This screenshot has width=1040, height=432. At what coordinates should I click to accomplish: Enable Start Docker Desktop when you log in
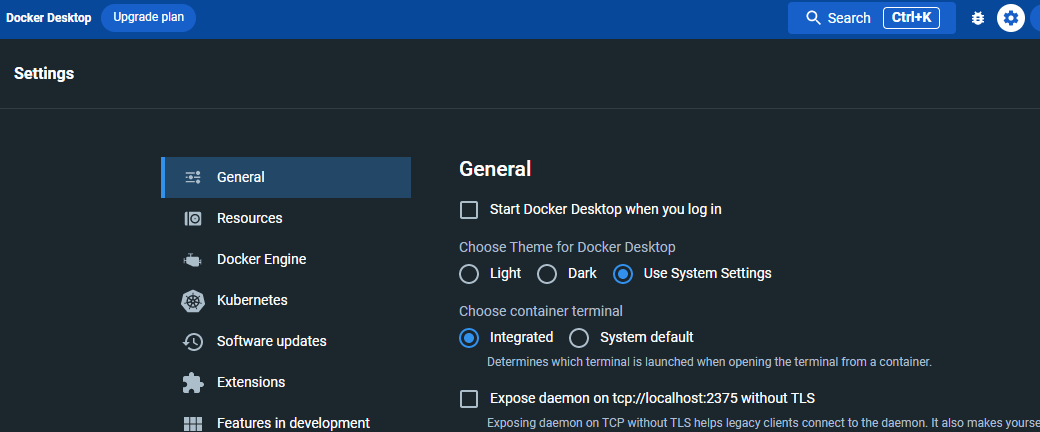pos(469,210)
